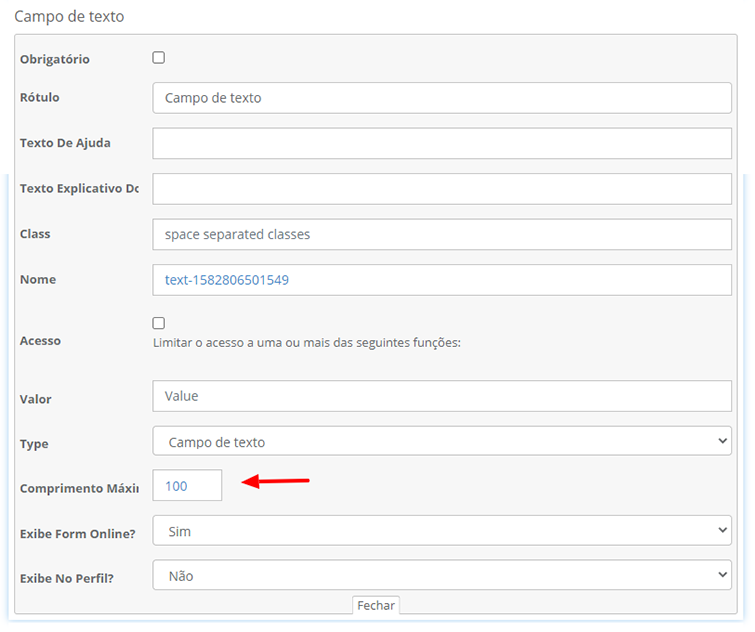Open the Type dropdown

point(441,441)
